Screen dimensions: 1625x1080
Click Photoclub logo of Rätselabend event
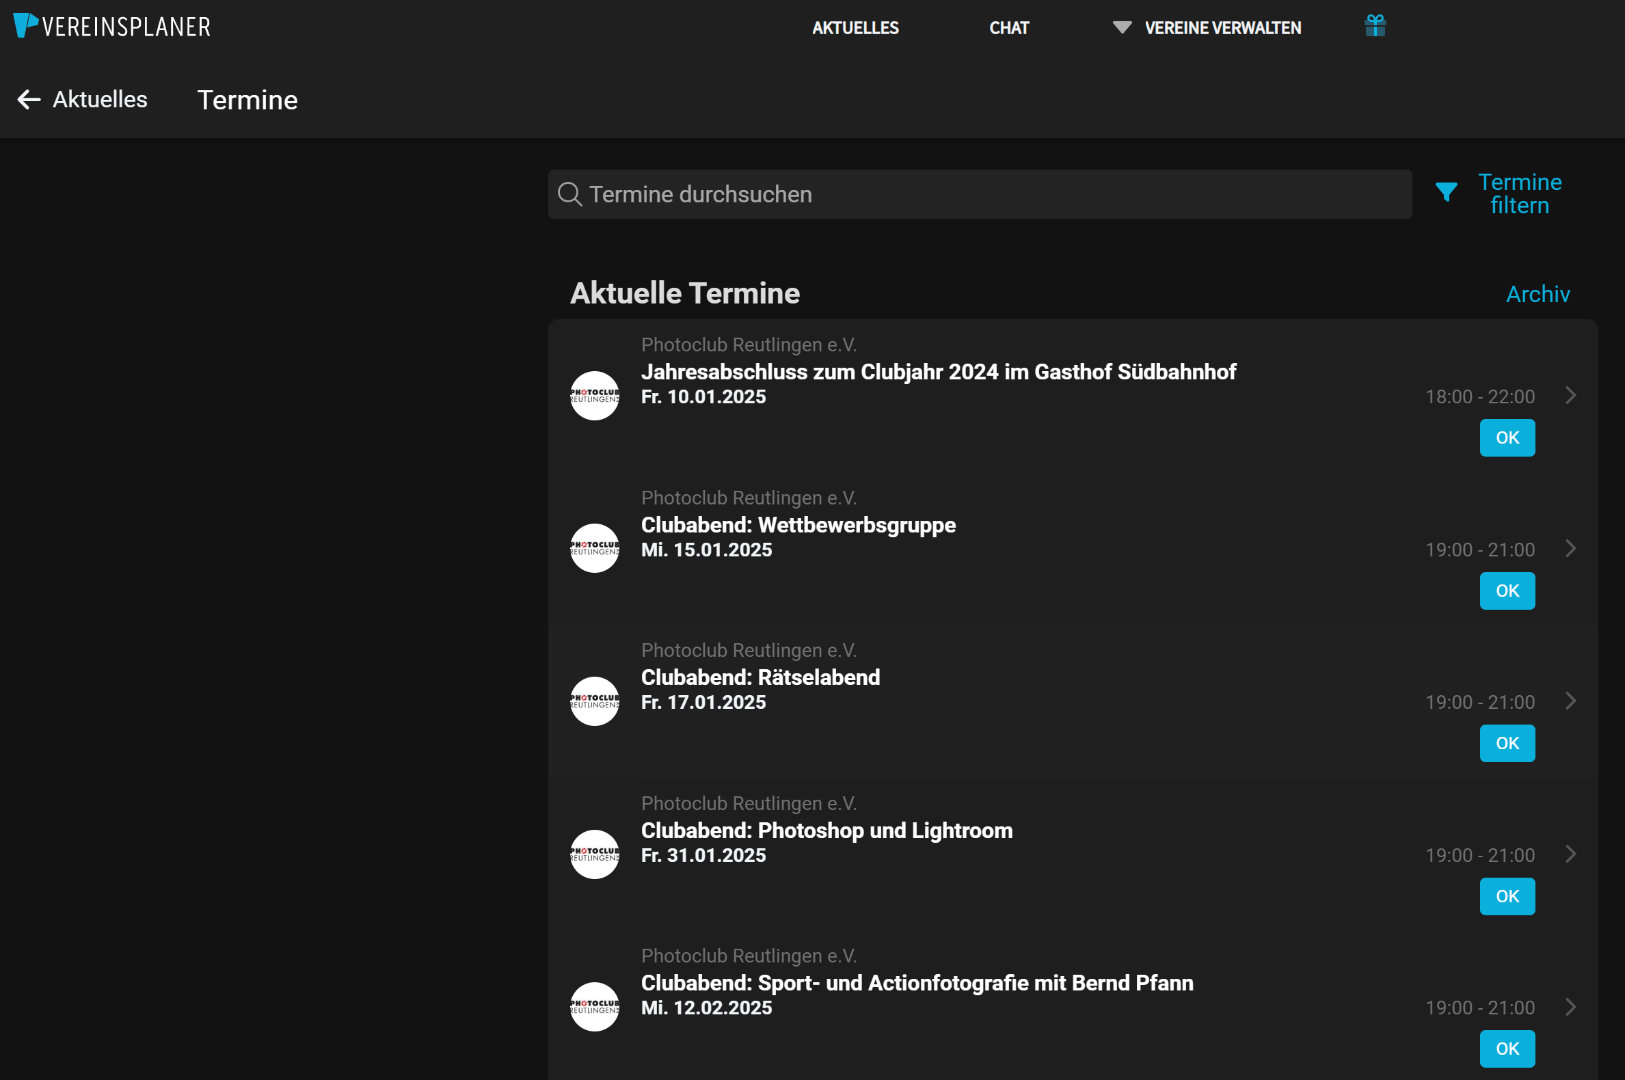[595, 701]
